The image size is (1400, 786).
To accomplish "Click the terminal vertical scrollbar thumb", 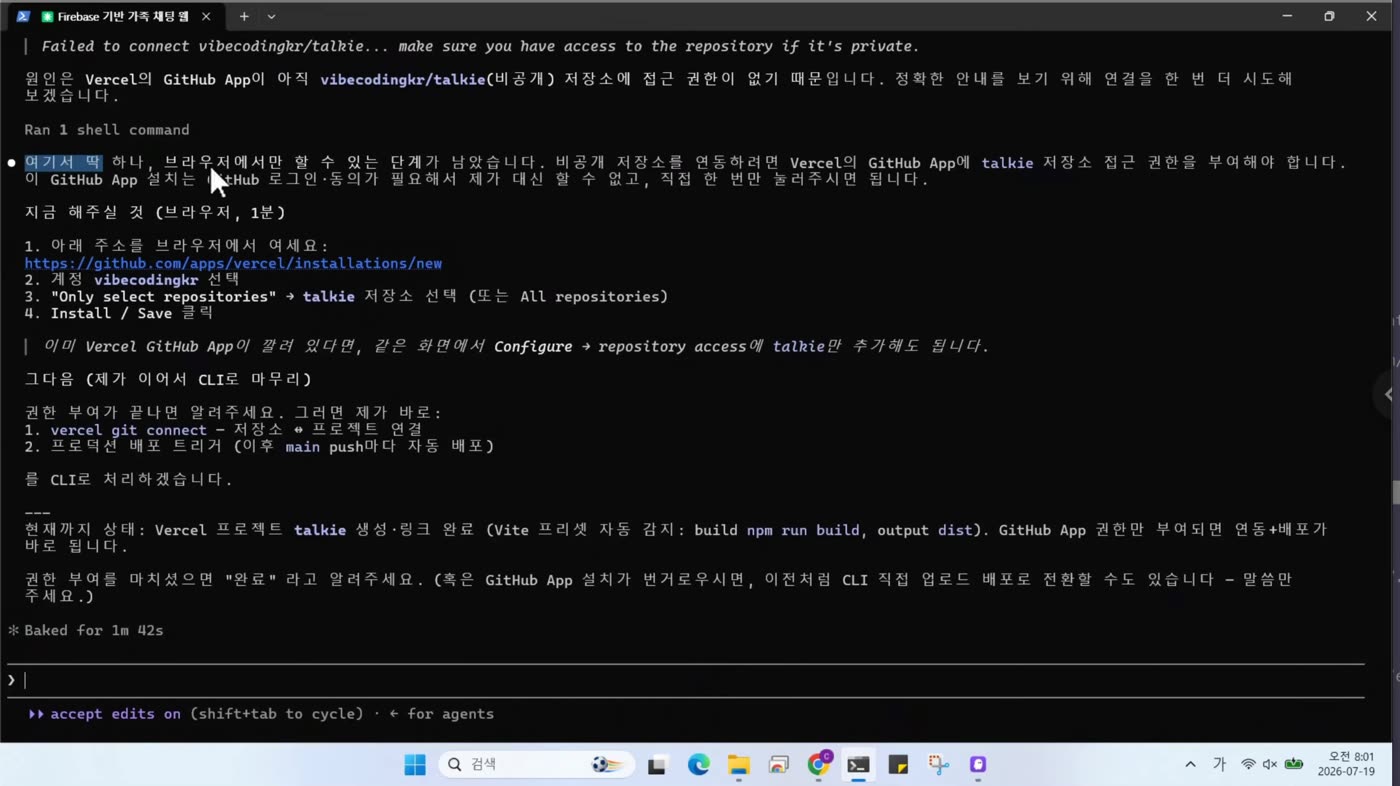I will tap(1396, 493).
